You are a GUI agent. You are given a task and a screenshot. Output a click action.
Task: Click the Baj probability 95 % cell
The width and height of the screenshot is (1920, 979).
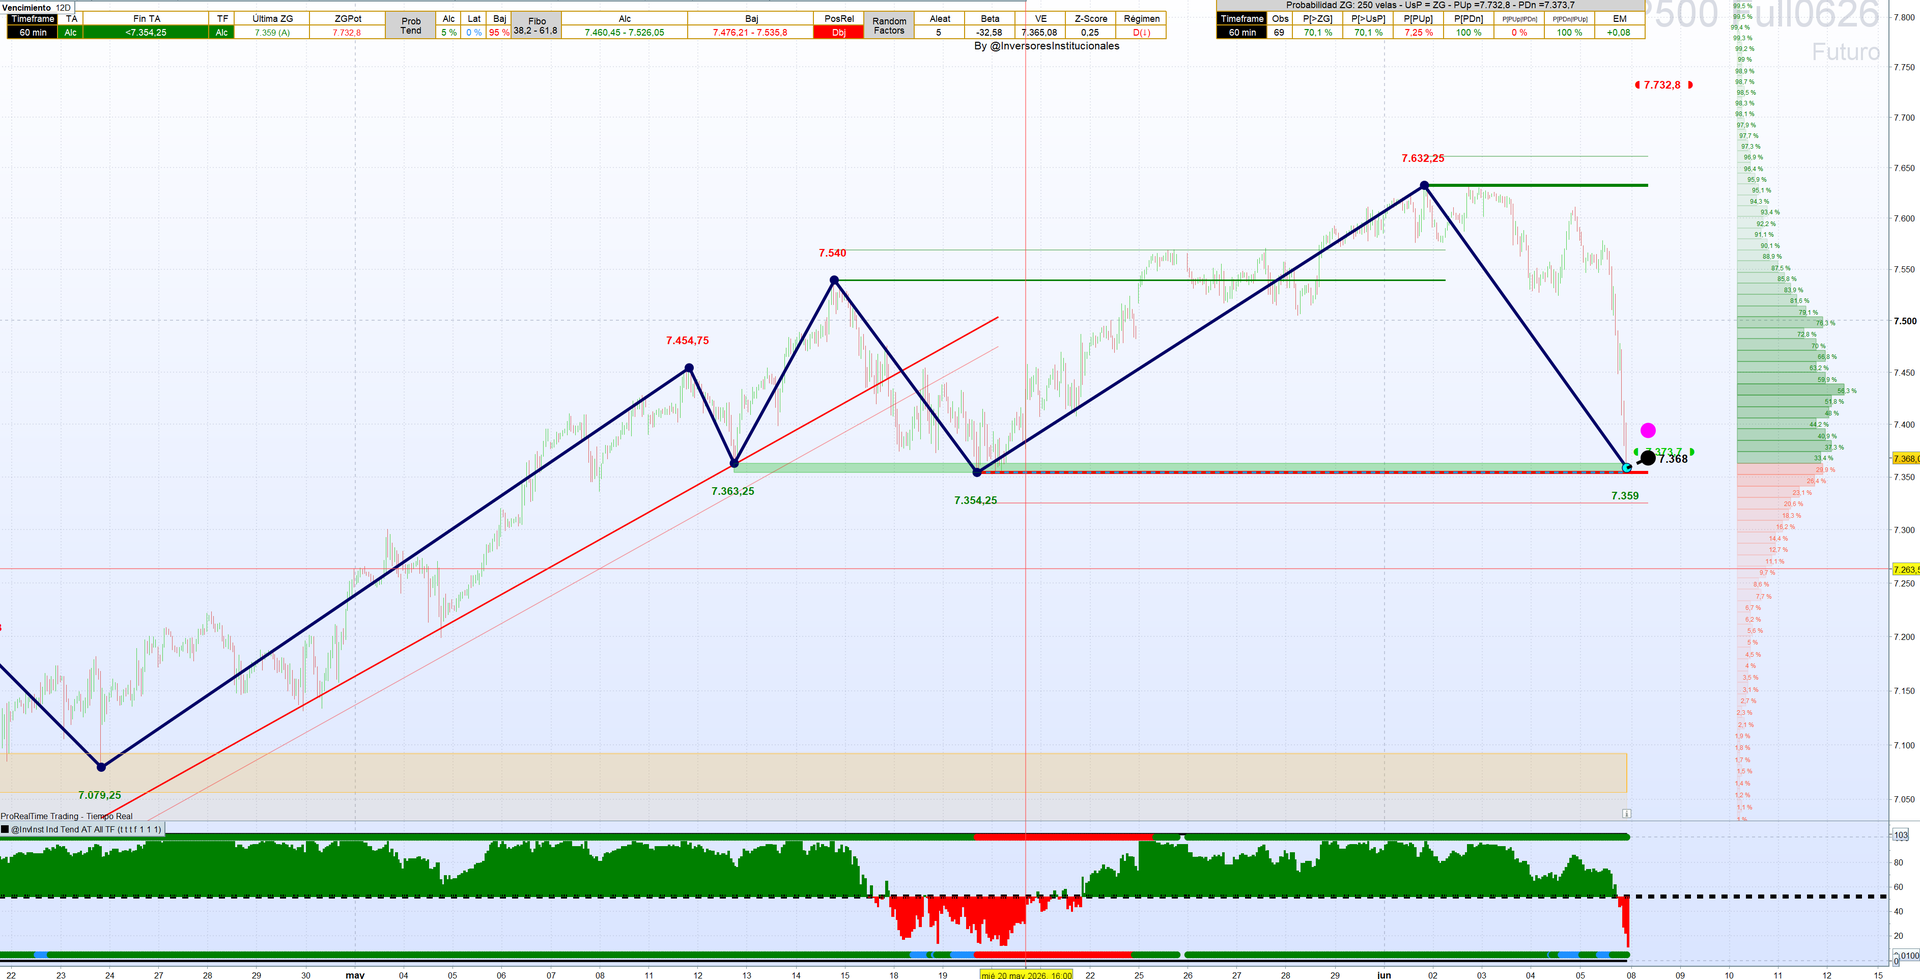pos(499,32)
